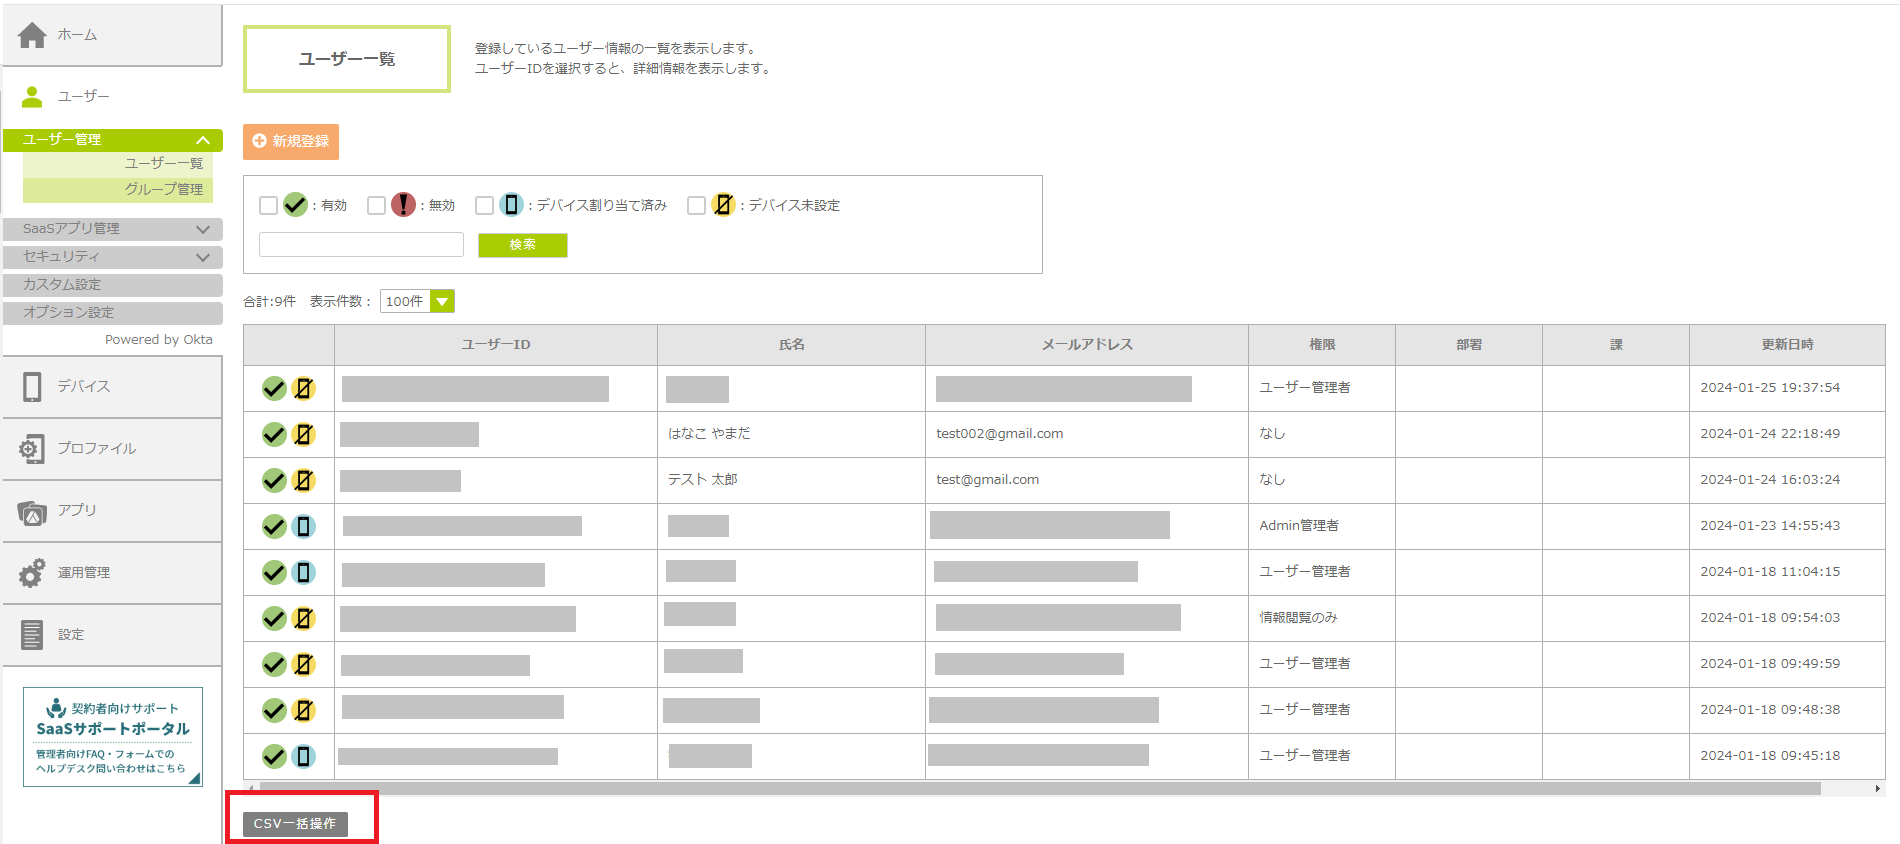Screen dimensions: 1900x844
Task: Click the Settings document icon in sidebar
Action: pyautogui.click(x=32, y=635)
